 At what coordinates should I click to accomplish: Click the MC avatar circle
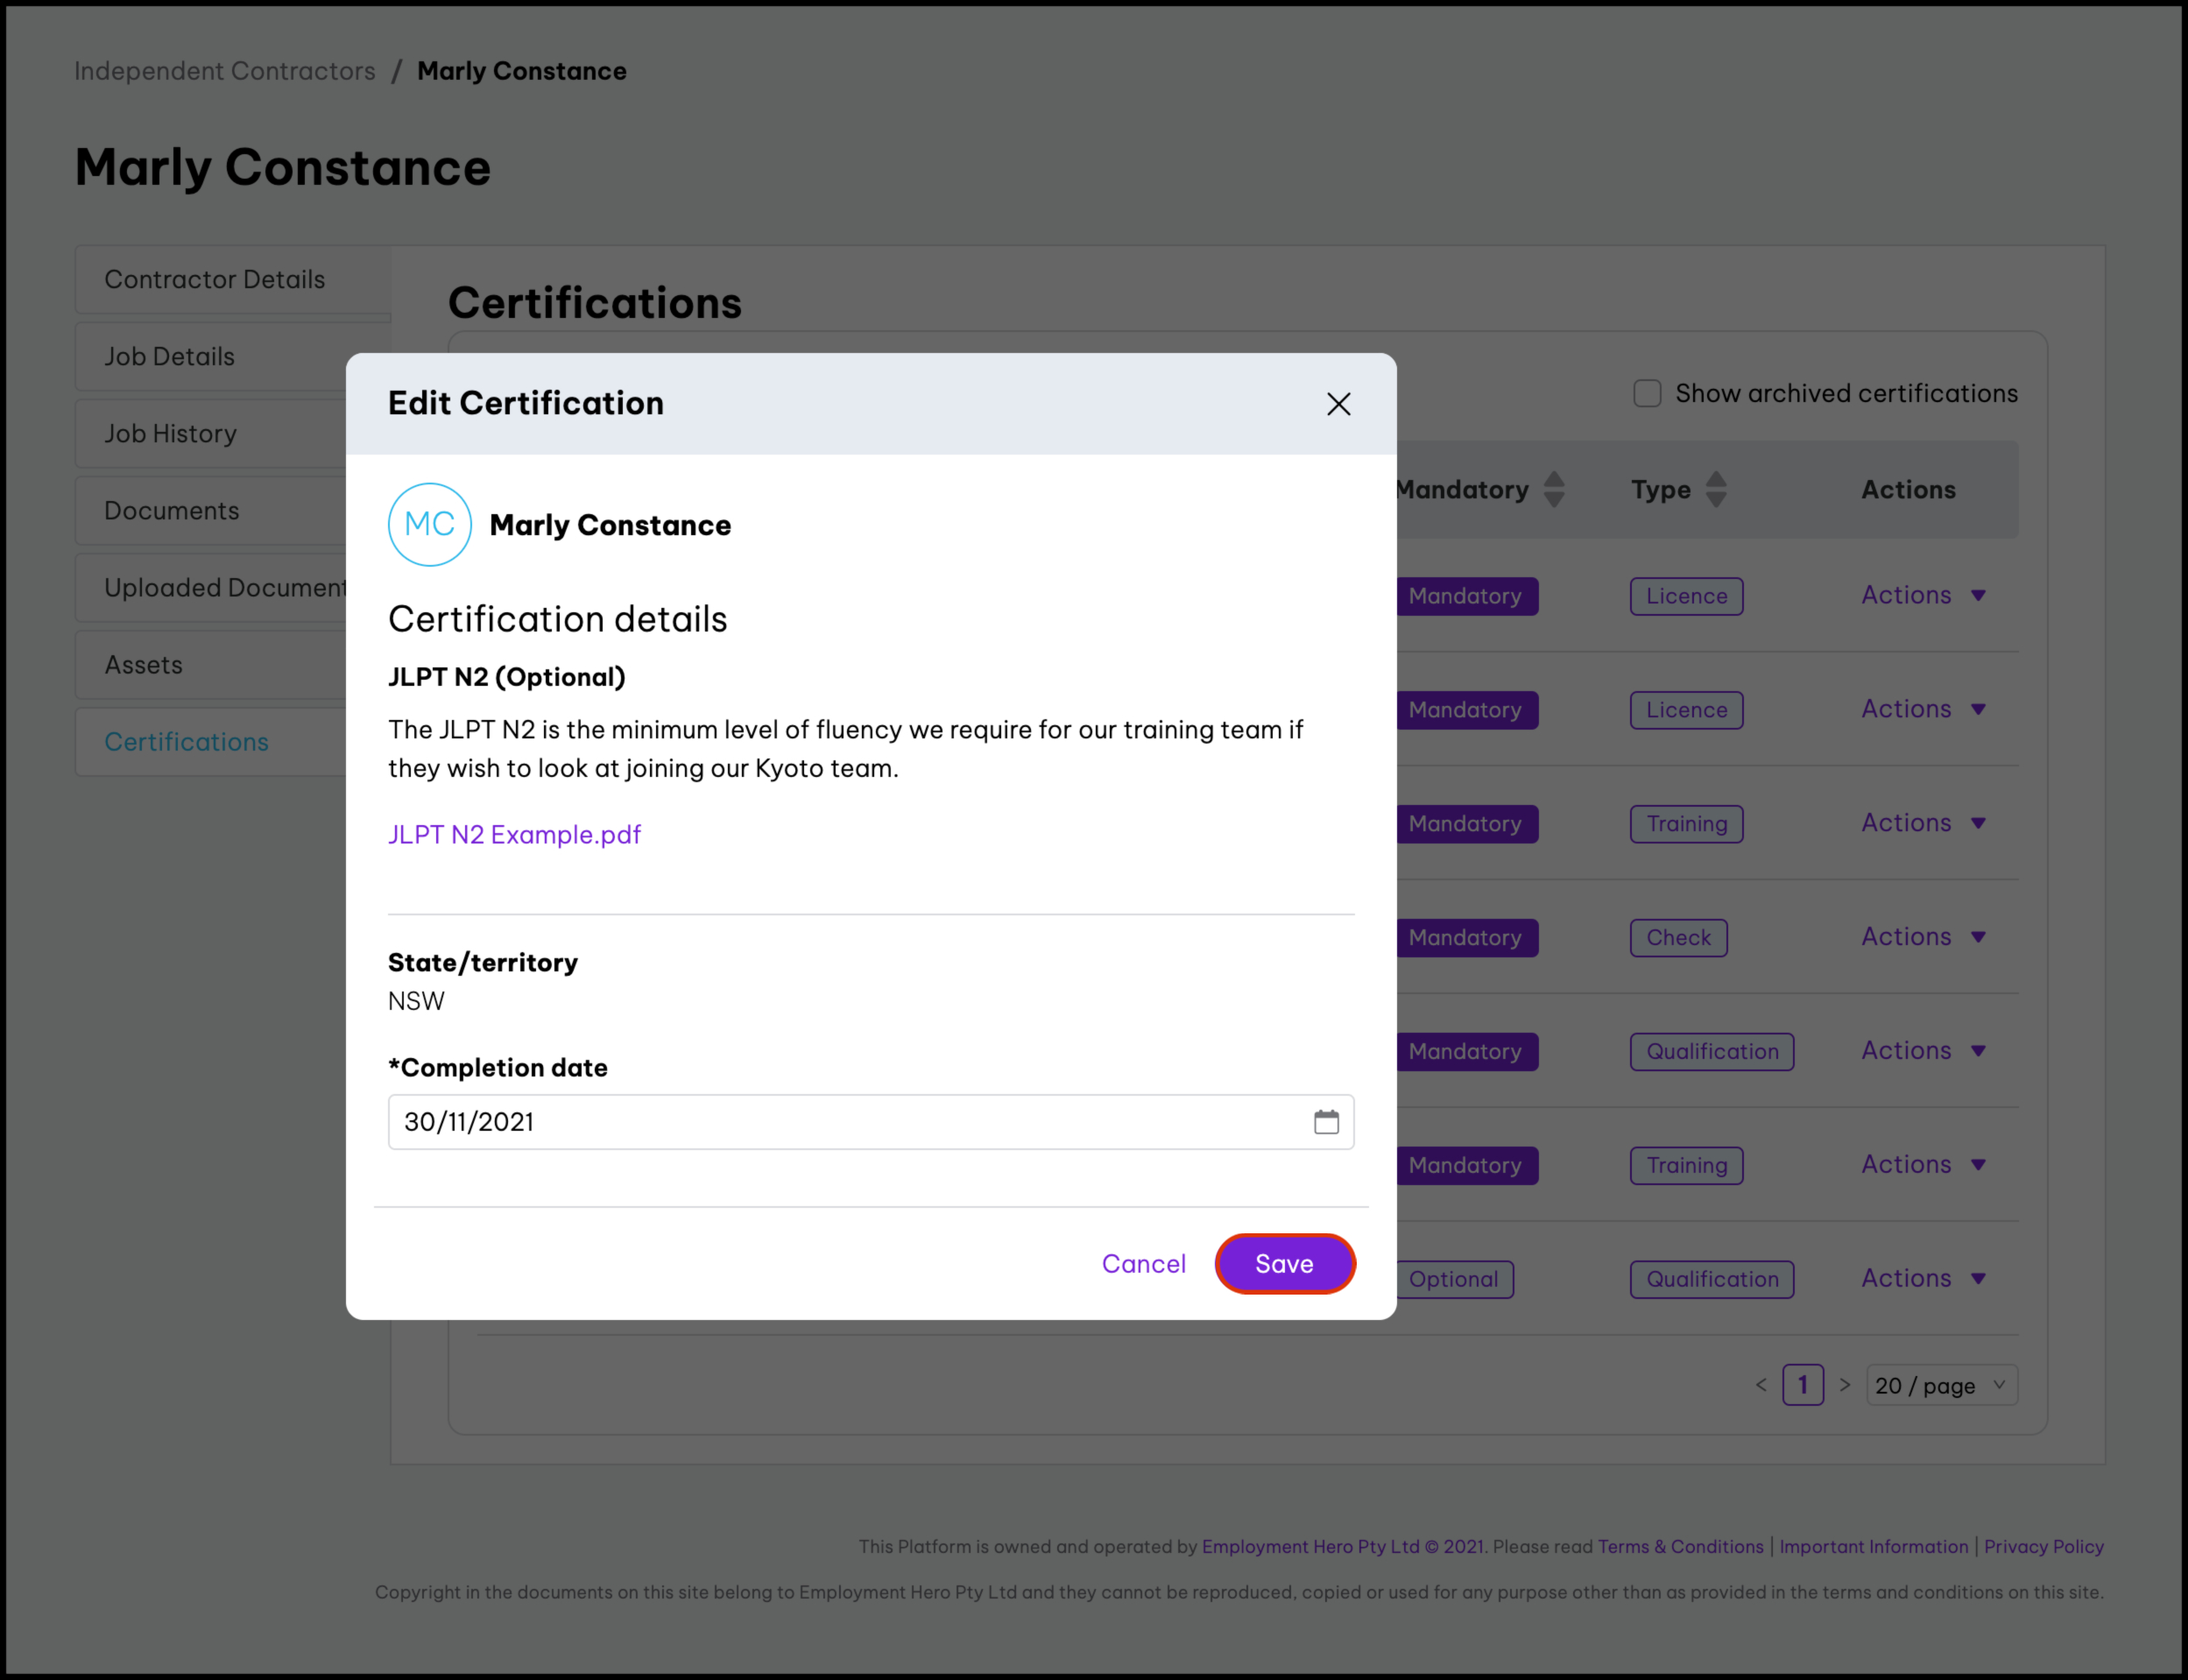pos(430,525)
